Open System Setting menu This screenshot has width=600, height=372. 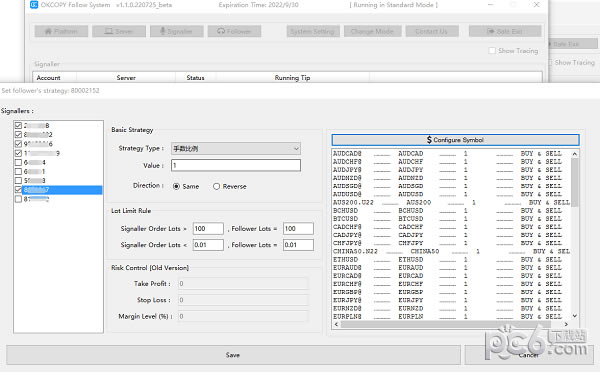[313, 31]
